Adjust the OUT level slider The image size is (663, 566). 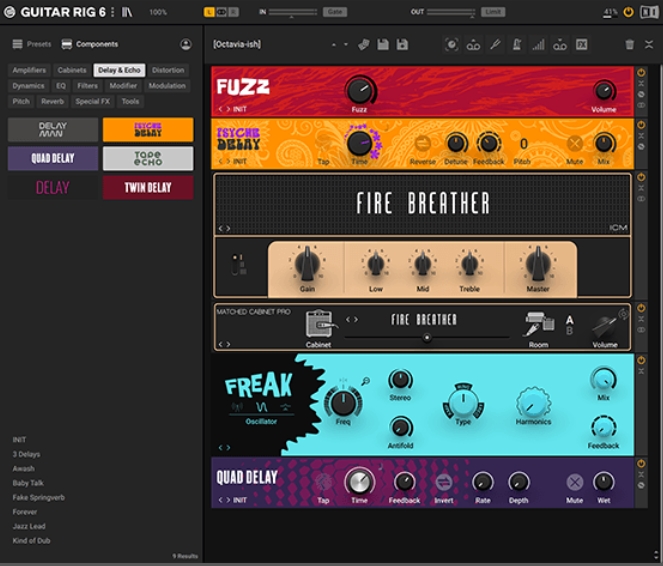(x=451, y=12)
